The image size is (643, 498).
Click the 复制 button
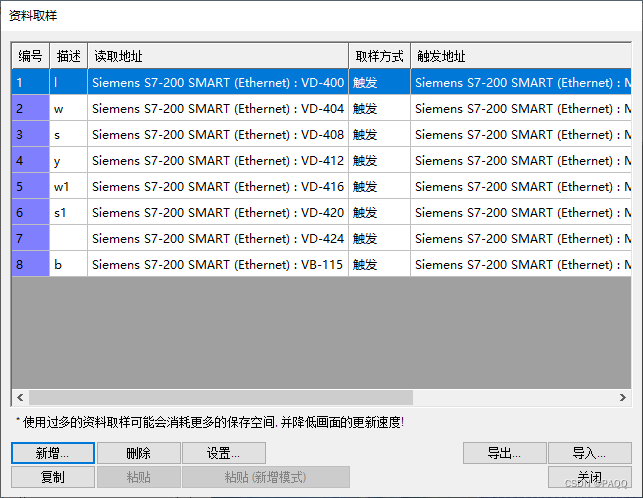(x=53, y=477)
